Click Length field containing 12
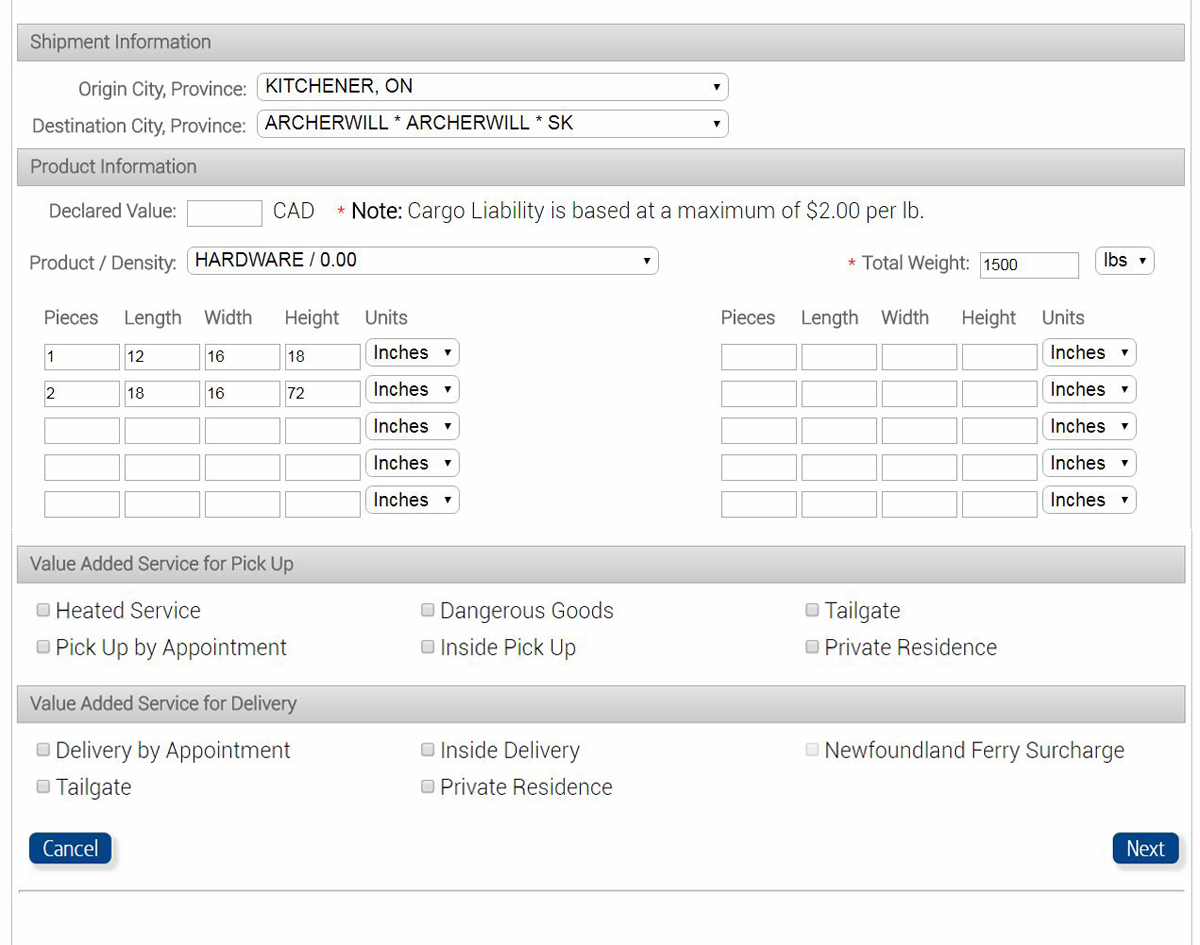Viewport: 1200px width, 945px height. pyautogui.click(x=162, y=357)
